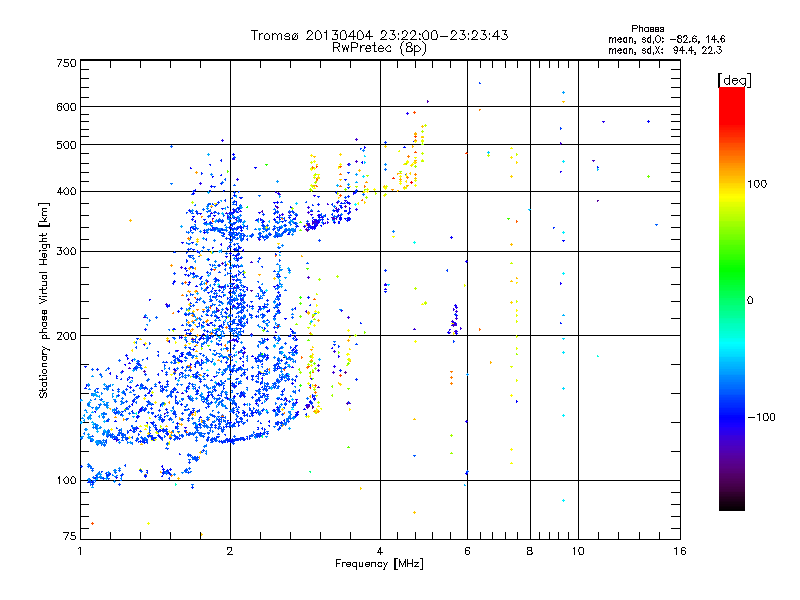Screen dimensions: 800x600
Task: Click the y-axis tick label '400'
Action: point(66,192)
